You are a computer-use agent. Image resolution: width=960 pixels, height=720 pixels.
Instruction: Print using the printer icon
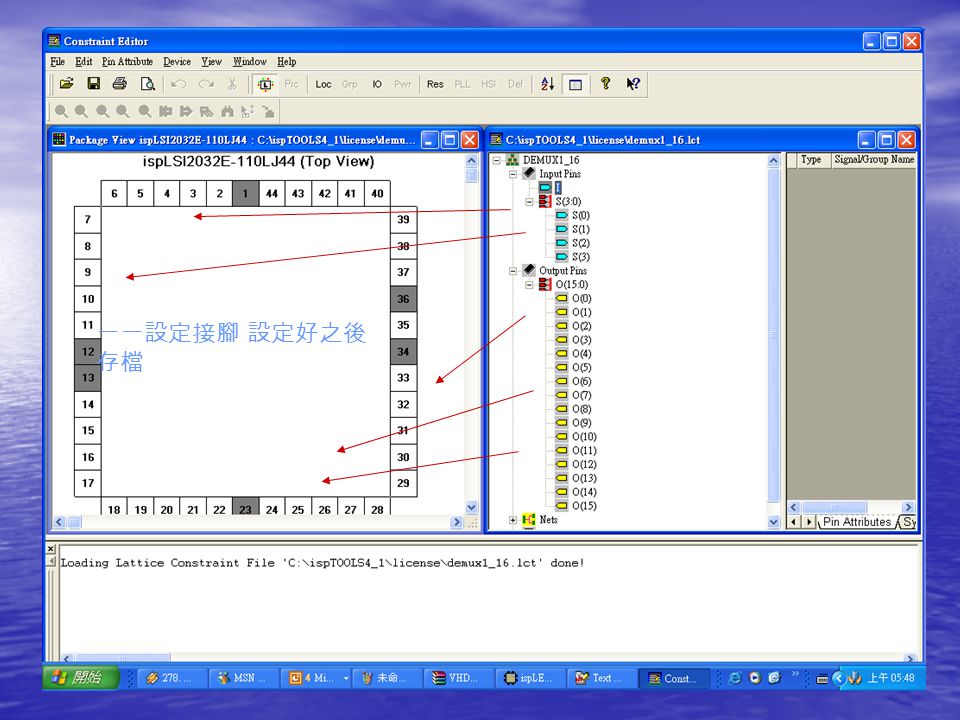120,84
